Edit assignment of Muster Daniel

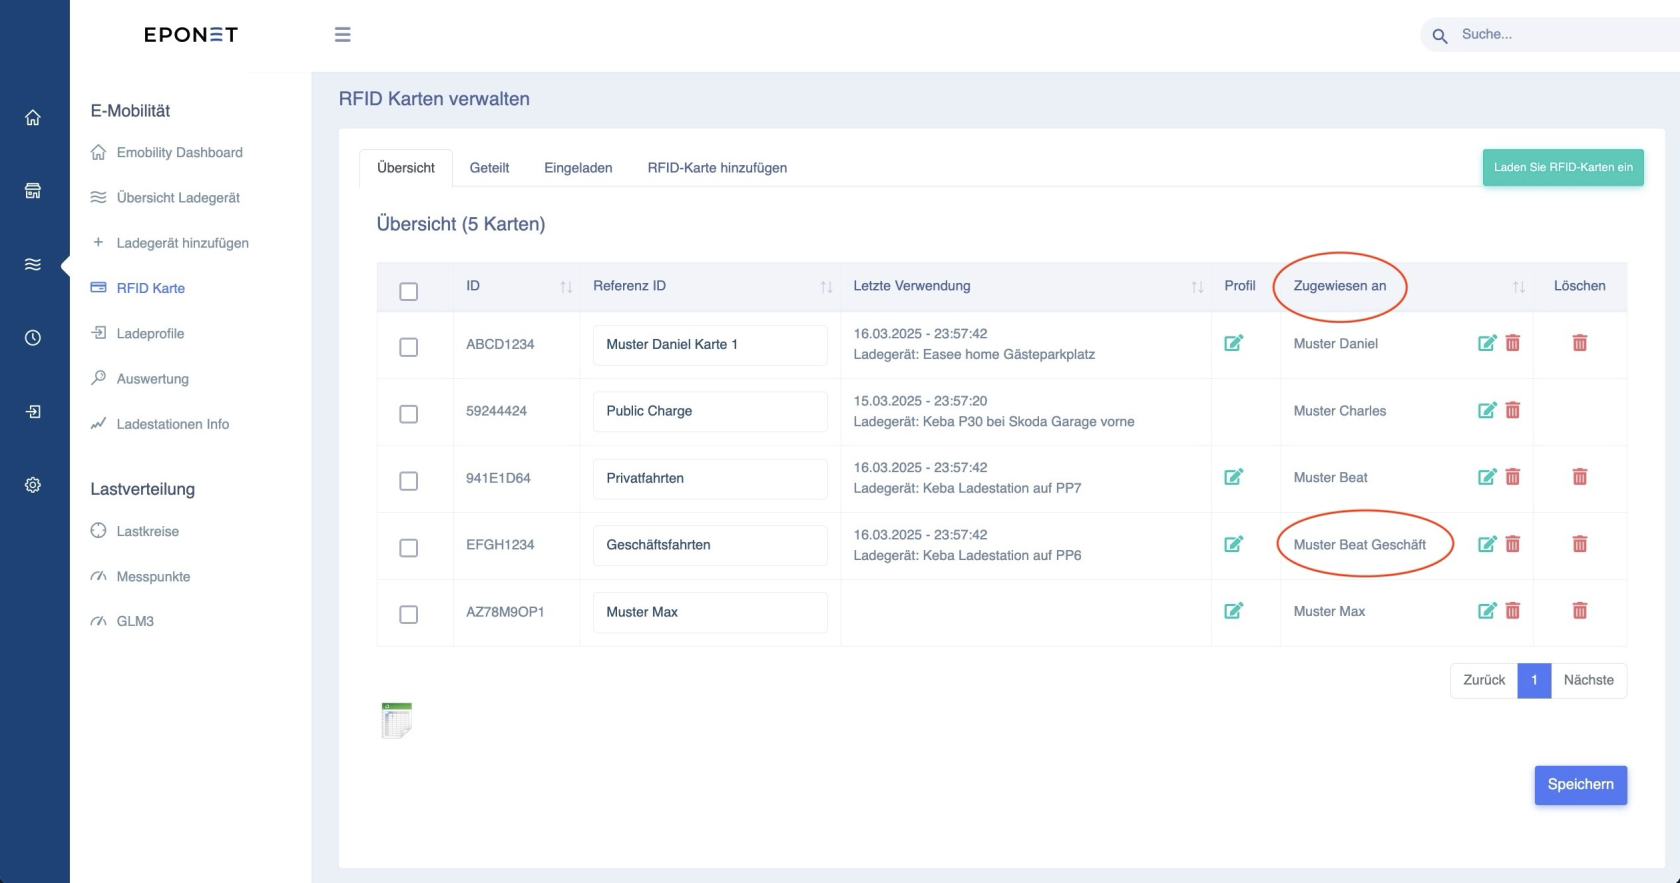[1487, 343]
